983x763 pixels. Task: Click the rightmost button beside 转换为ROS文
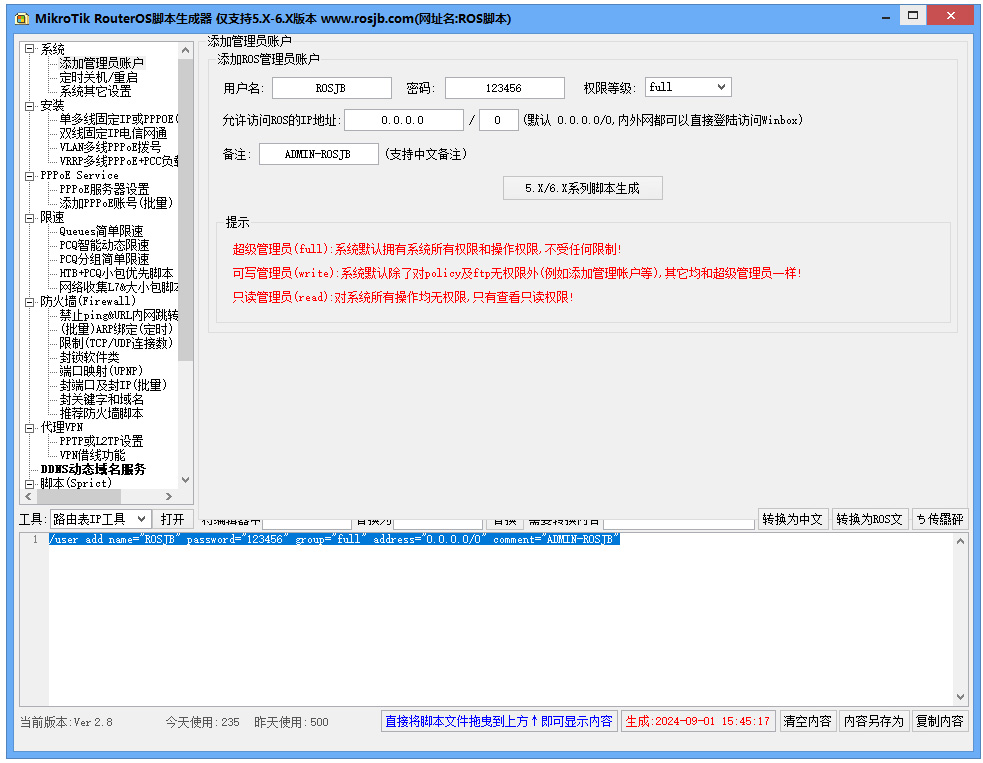pos(939,519)
